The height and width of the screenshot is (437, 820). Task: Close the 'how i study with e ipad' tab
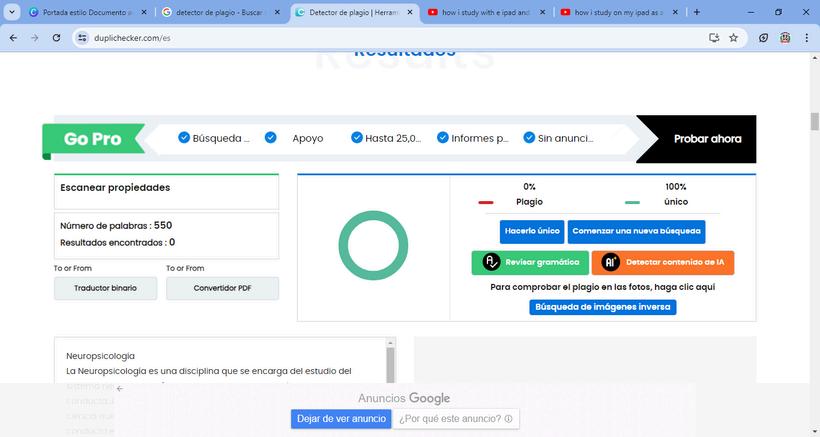(x=543, y=12)
